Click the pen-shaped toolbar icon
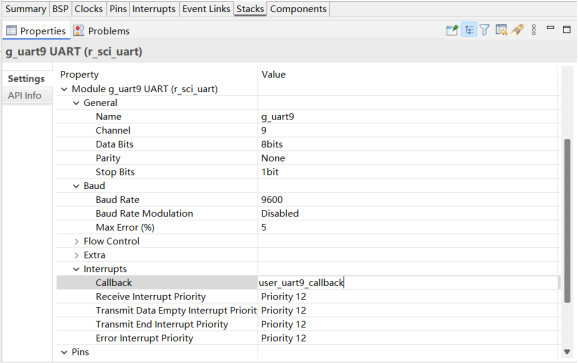The height and width of the screenshot is (363, 578). click(x=518, y=30)
